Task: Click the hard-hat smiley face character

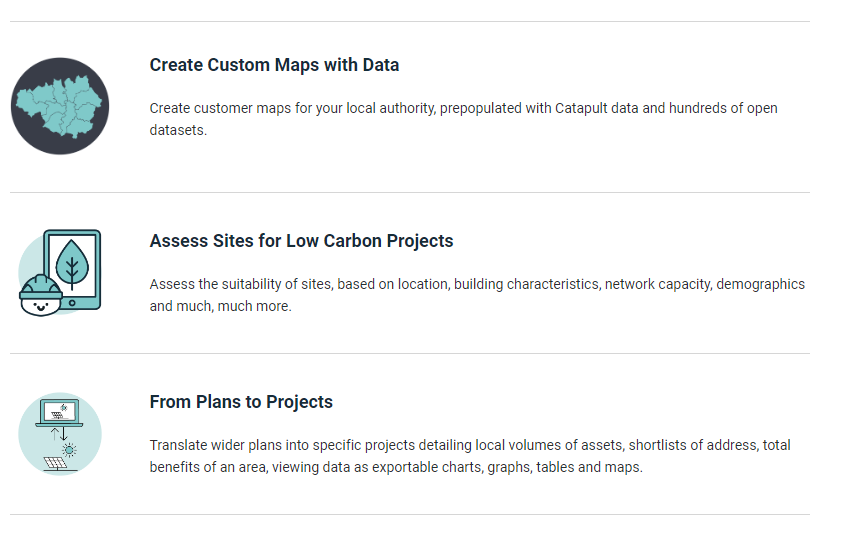Action: click(38, 294)
